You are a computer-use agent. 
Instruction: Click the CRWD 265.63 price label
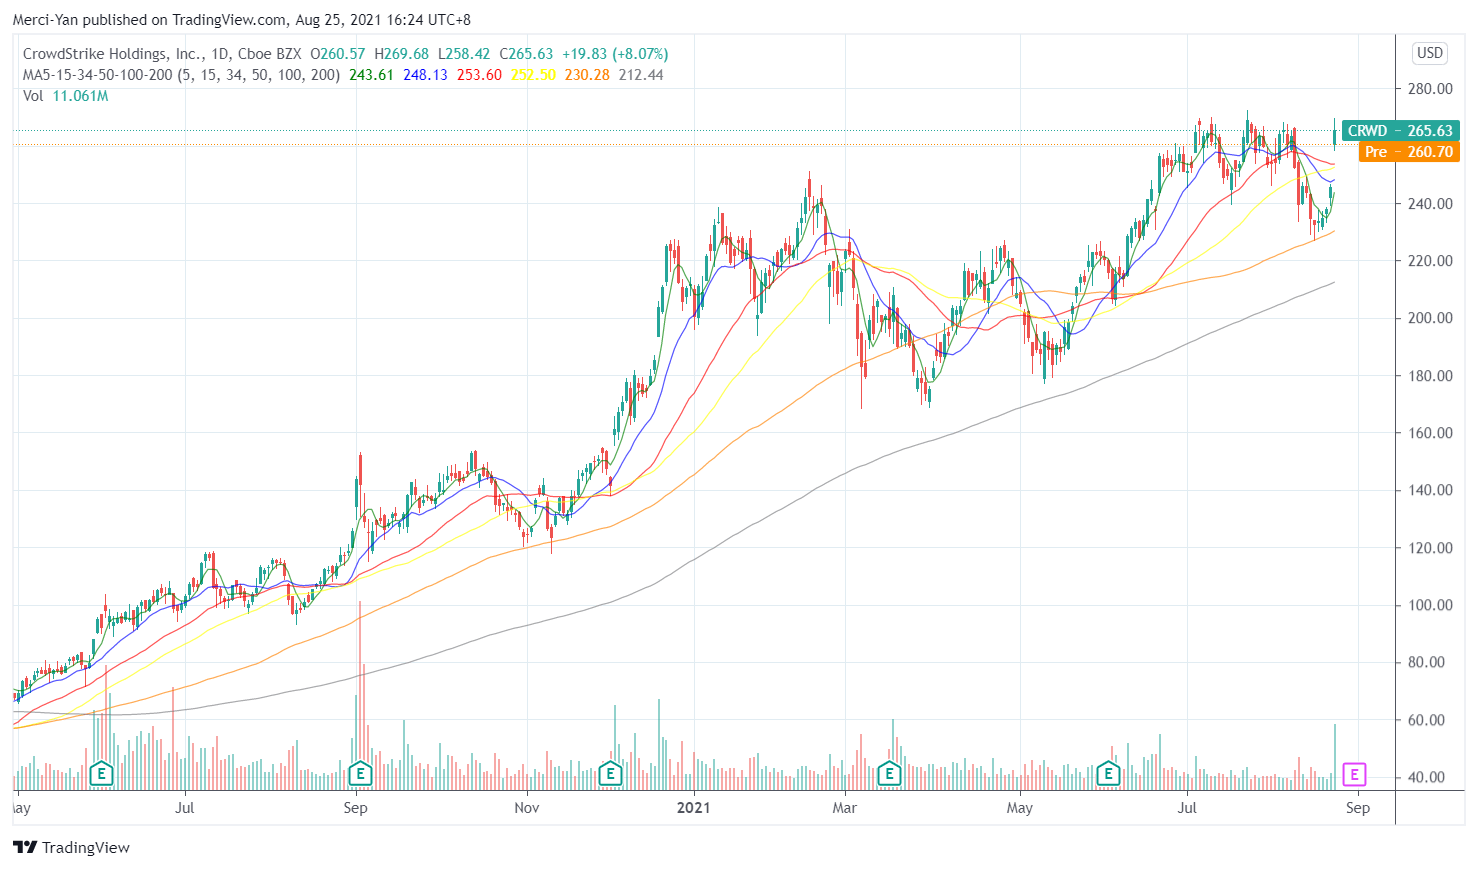[1400, 131]
